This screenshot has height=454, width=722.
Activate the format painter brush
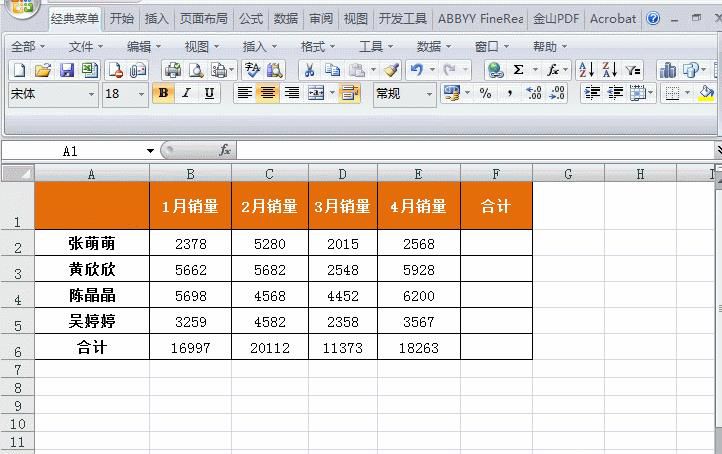pyautogui.click(x=392, y=70)
